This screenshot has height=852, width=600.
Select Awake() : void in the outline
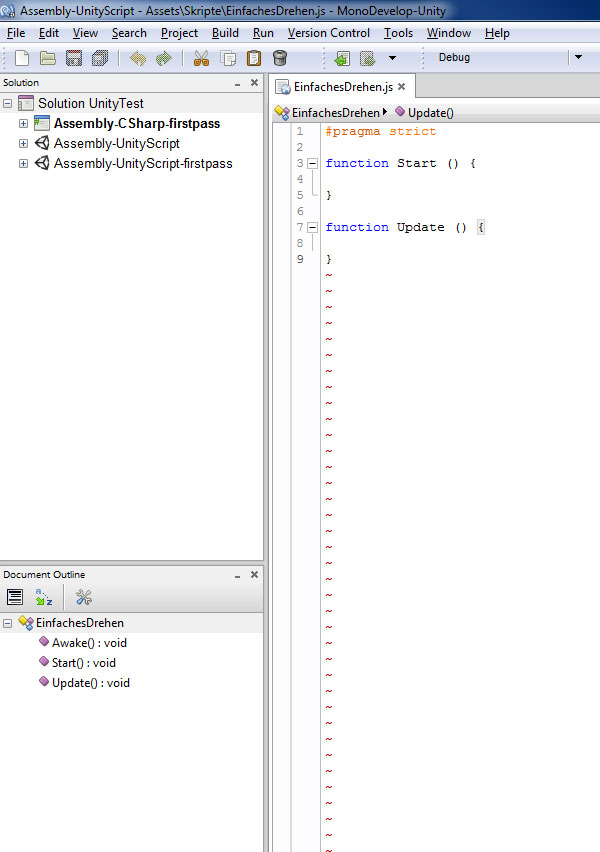coord(89,643)
